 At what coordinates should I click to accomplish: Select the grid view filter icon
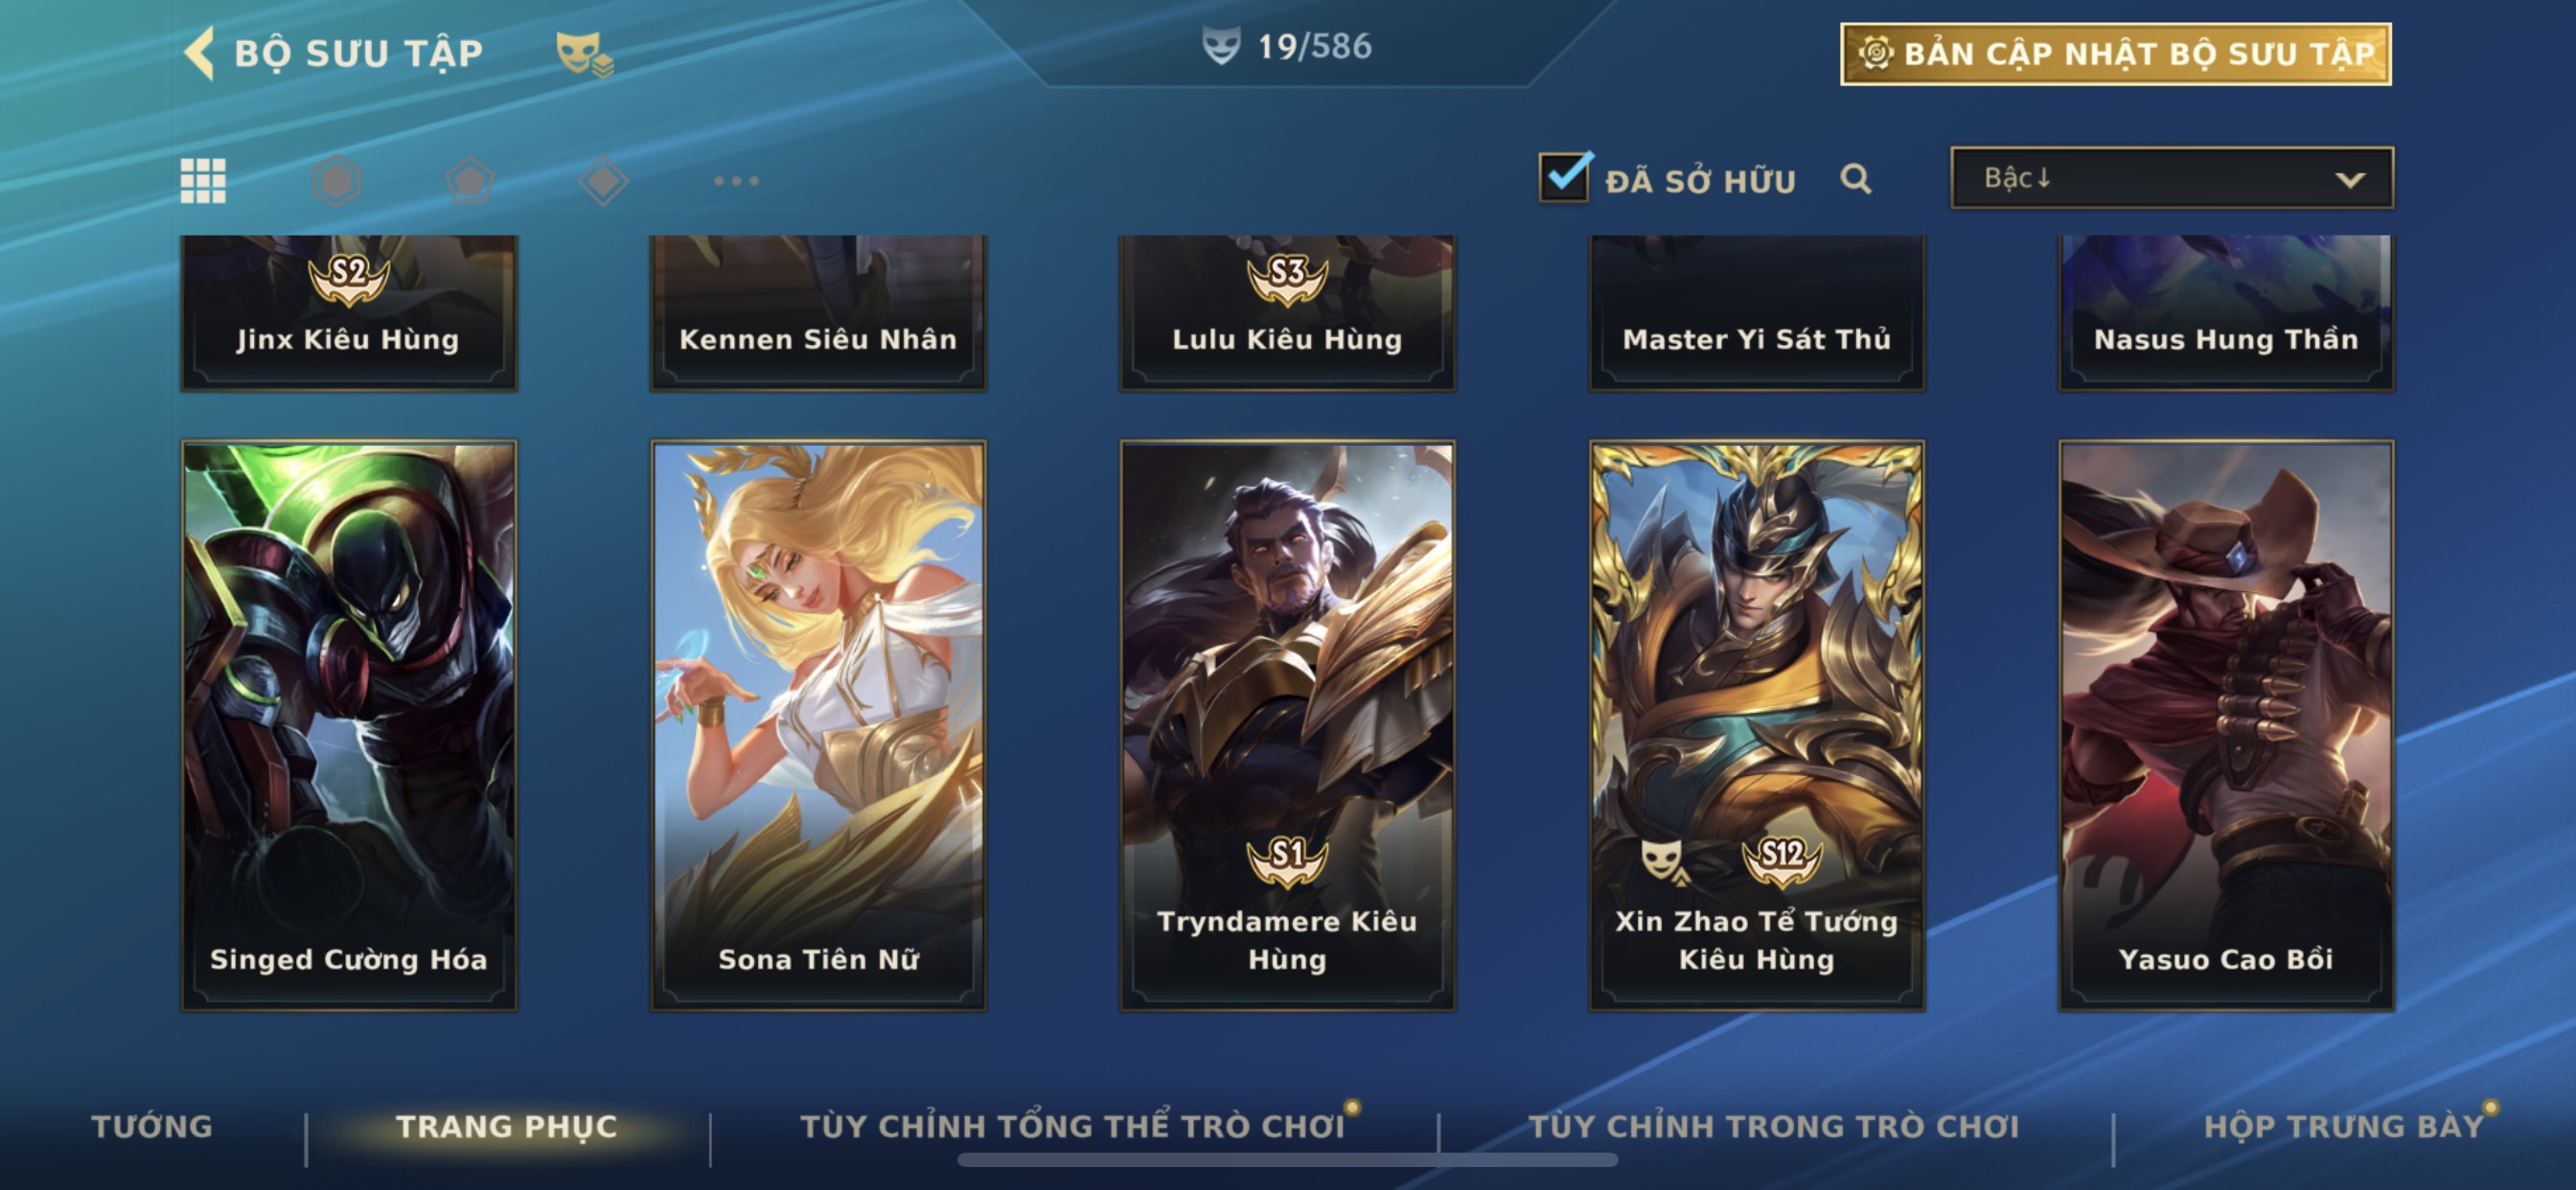point(203,181)
